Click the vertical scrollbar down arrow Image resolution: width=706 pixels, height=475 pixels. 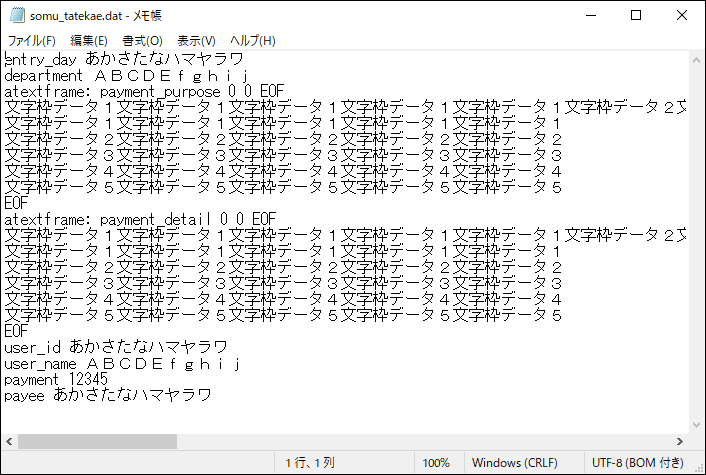pyautogui.click(x=696, y=425)
